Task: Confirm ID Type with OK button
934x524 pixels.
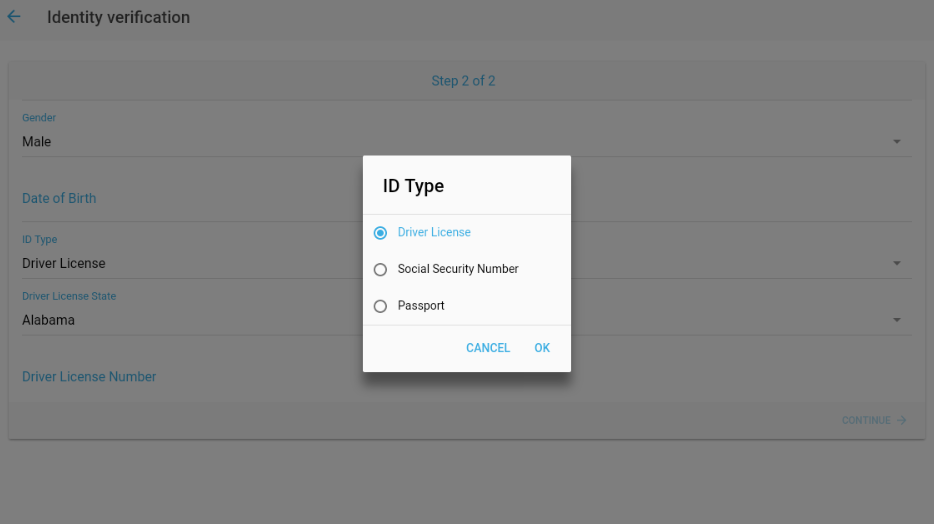Action: tap(542, 348)
